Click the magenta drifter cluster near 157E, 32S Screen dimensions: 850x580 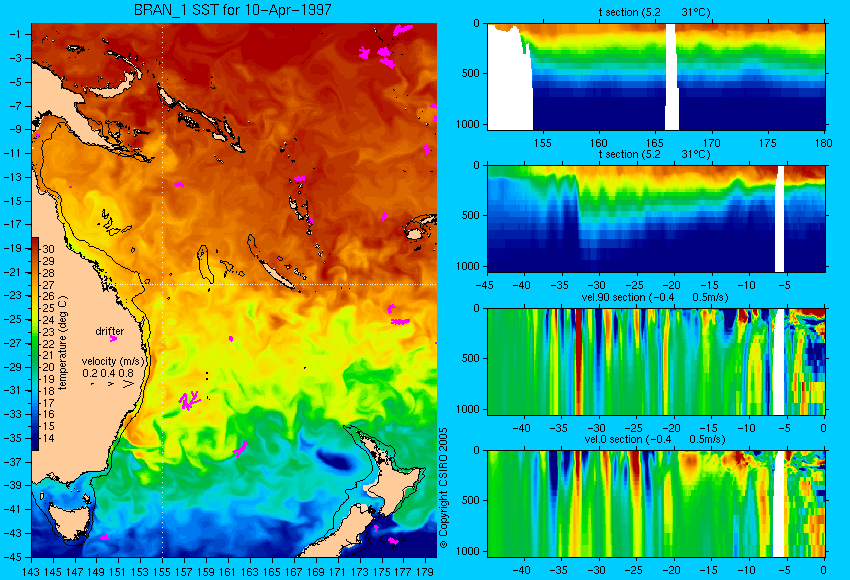click(189, 400)
